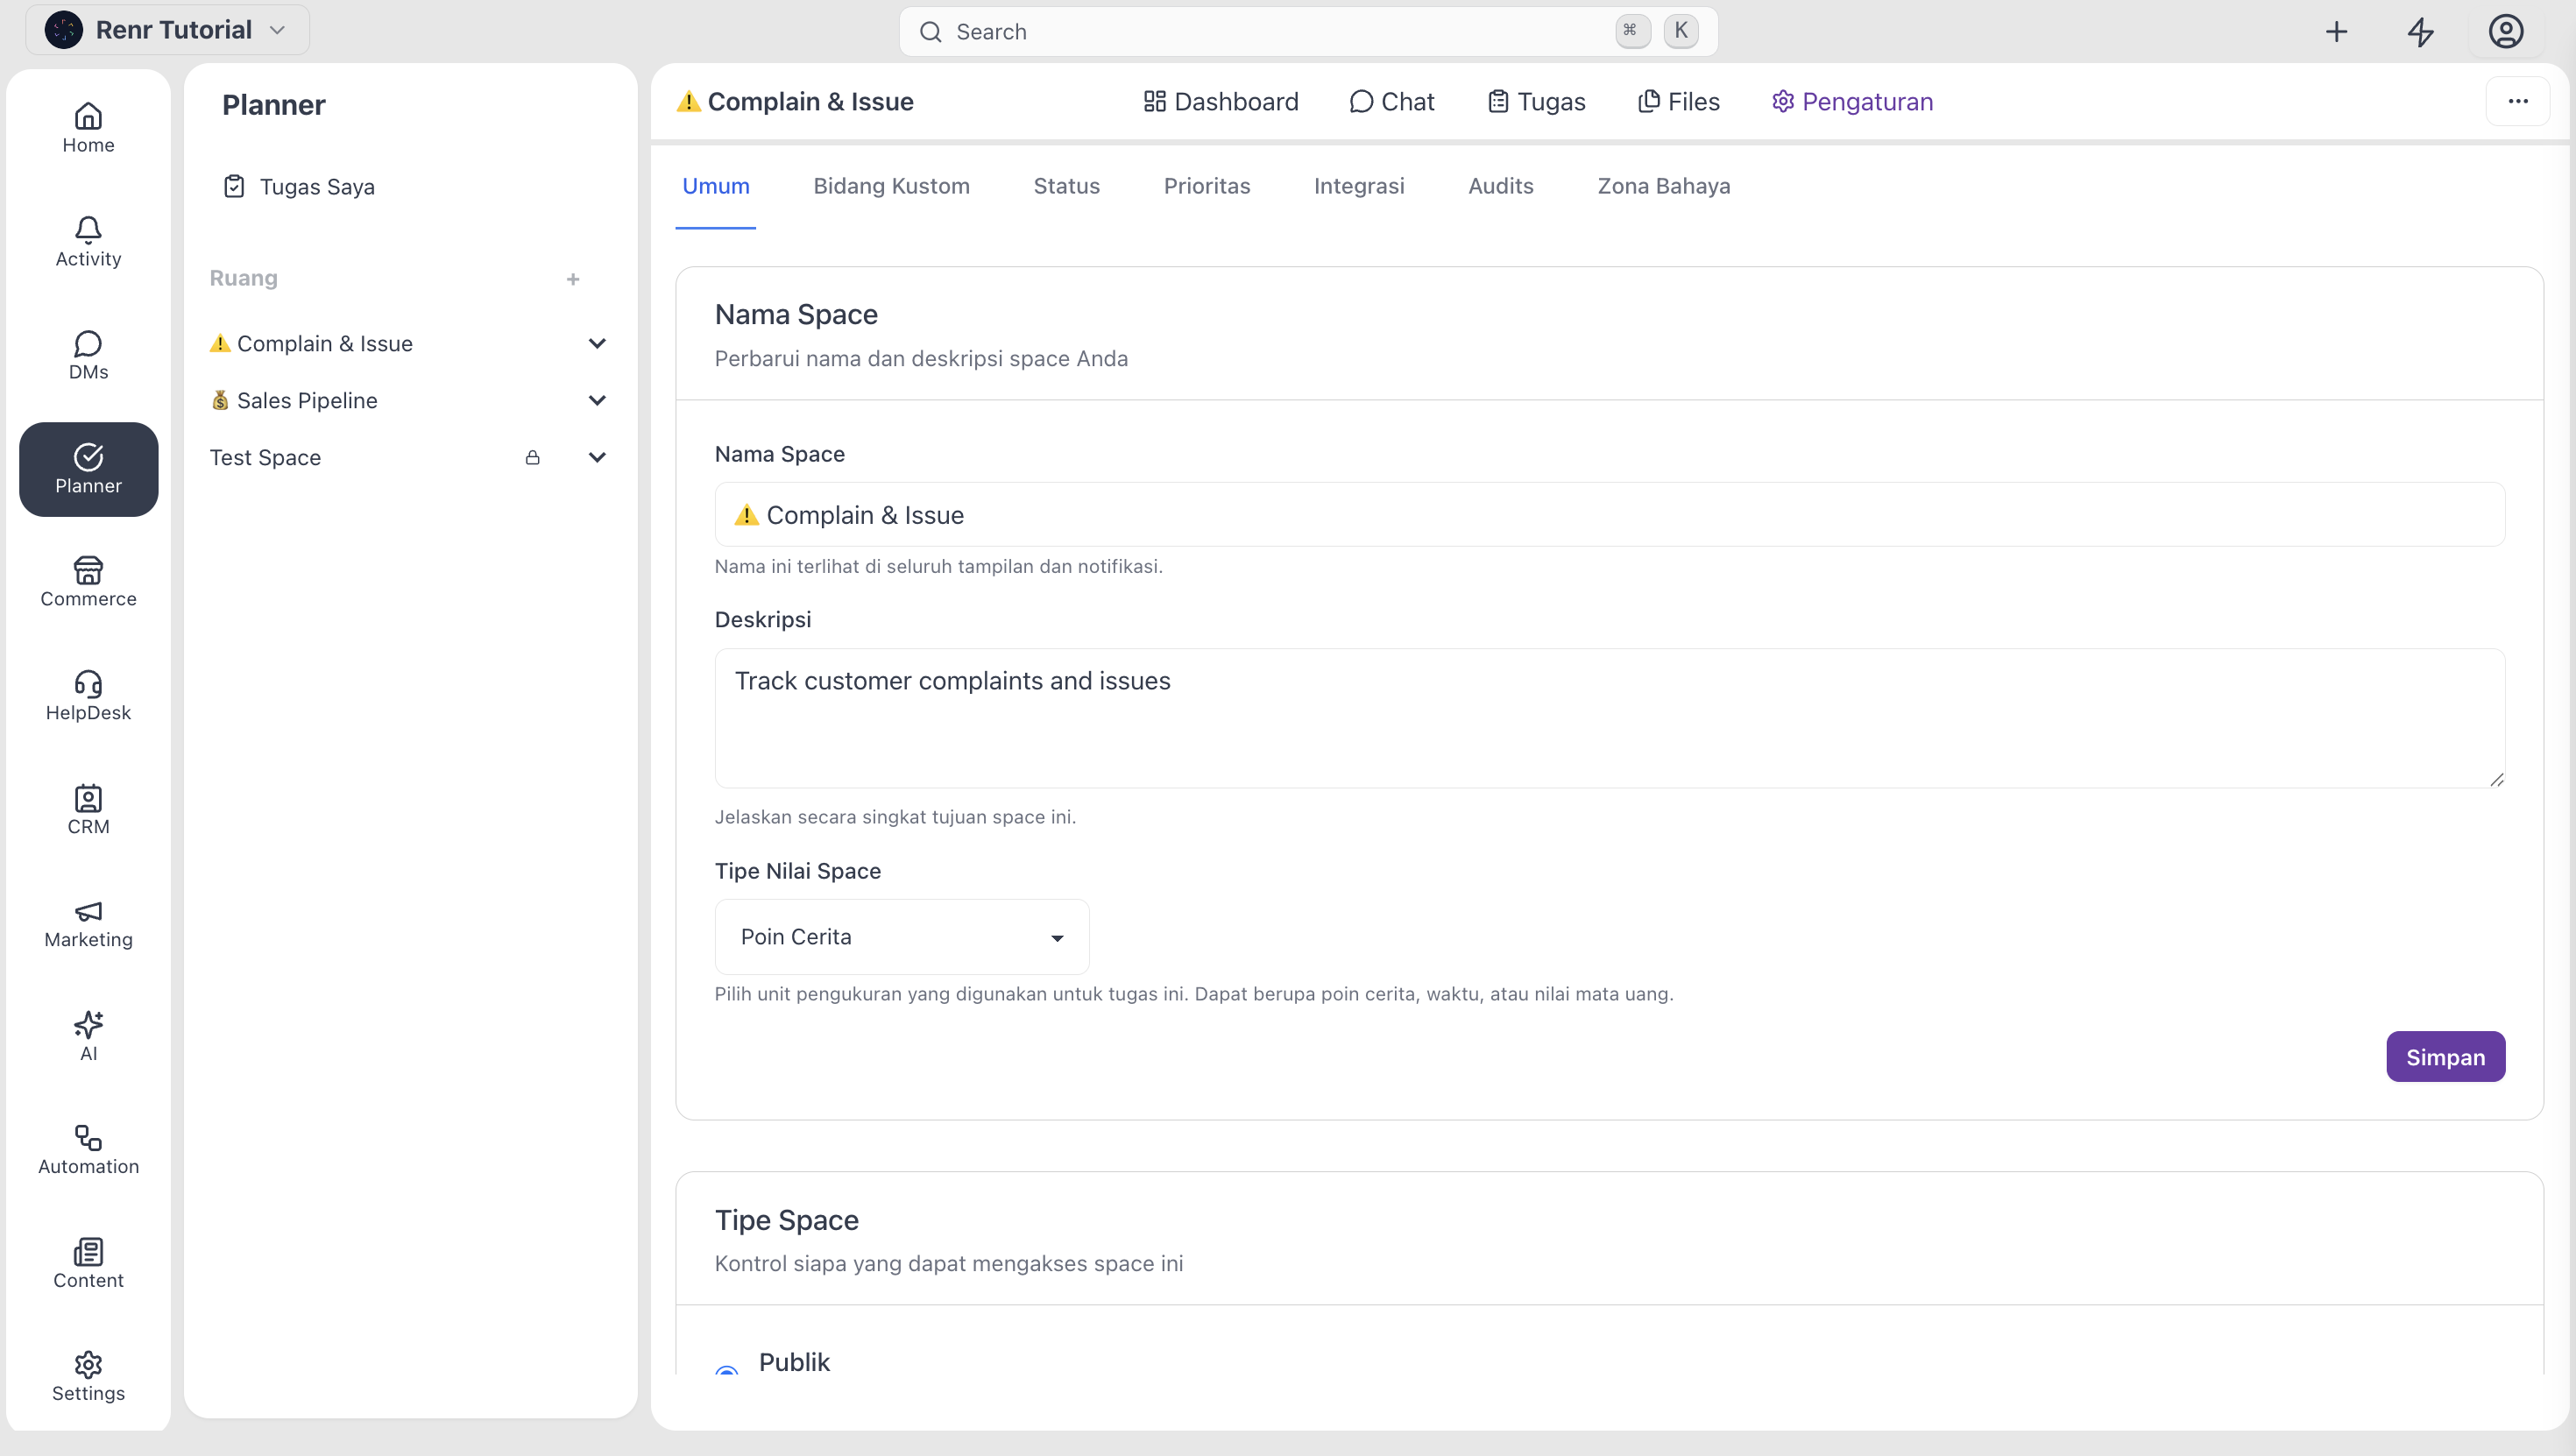This screenshot has height=1456, width=2576.
Task: Click the Simpan button
Action: tap(2445, 1057)
